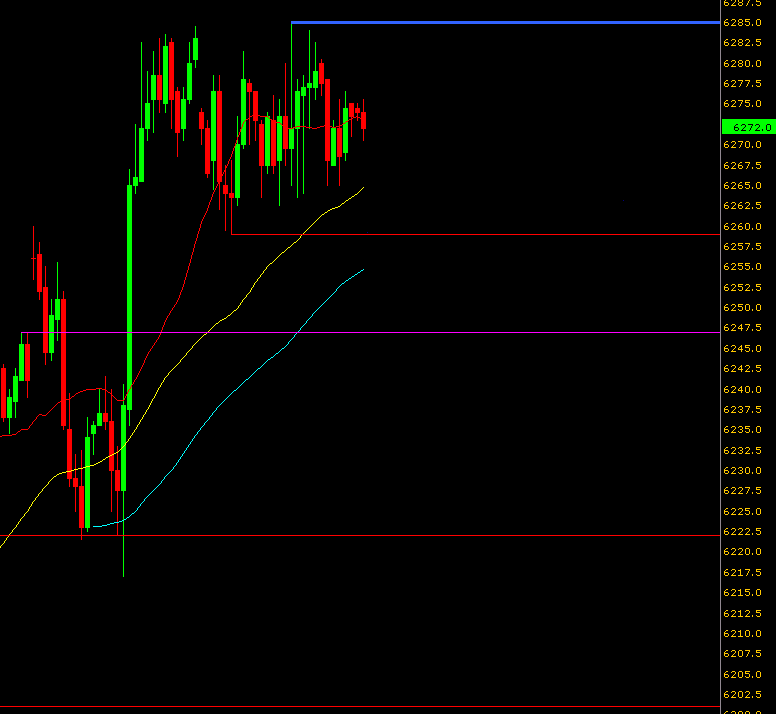Select the red horizontal line near 6222
The width and height of the screenshot is (776, 714).
click(x=360, y=535)
